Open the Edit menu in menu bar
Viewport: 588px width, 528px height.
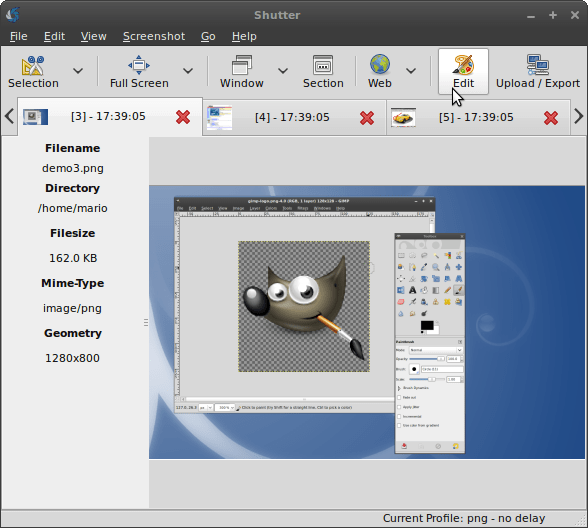click(54, 36)
